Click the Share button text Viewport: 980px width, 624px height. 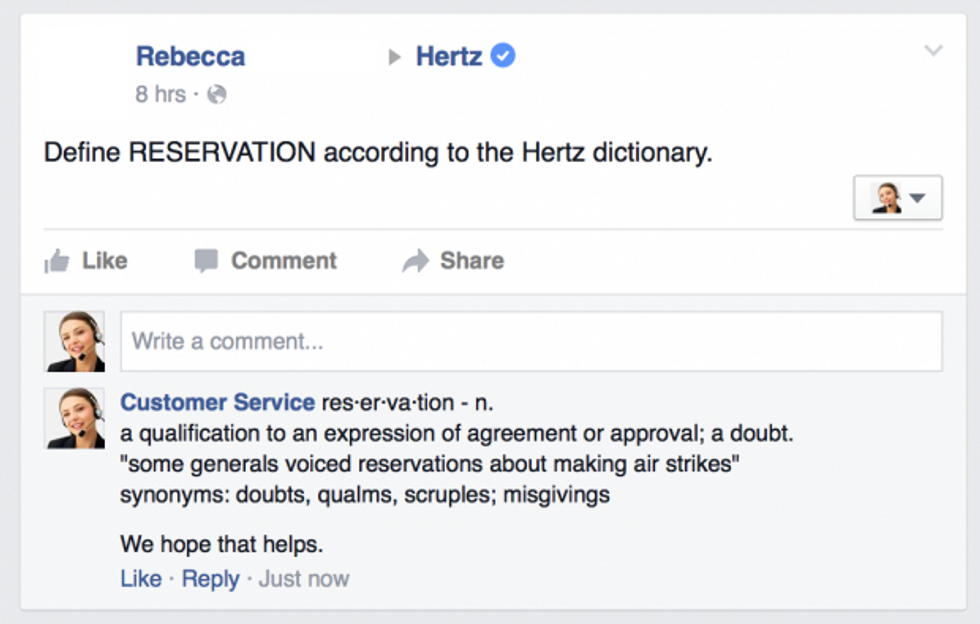(x=472, y=261)
